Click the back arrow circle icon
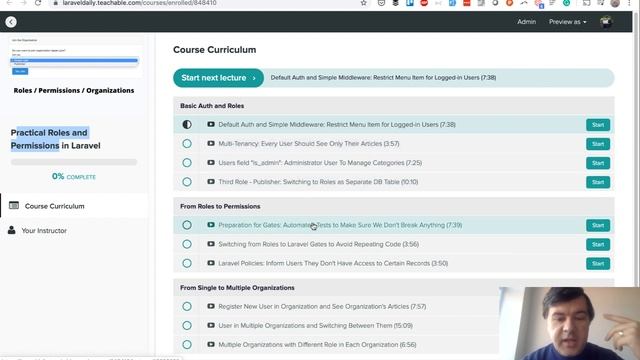 click(11, 22)
